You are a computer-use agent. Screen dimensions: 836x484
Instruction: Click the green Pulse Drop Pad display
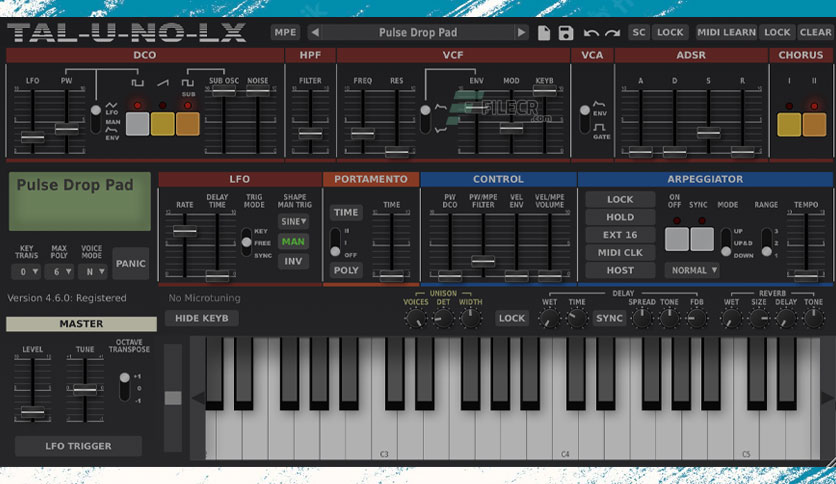click(79, 201)
